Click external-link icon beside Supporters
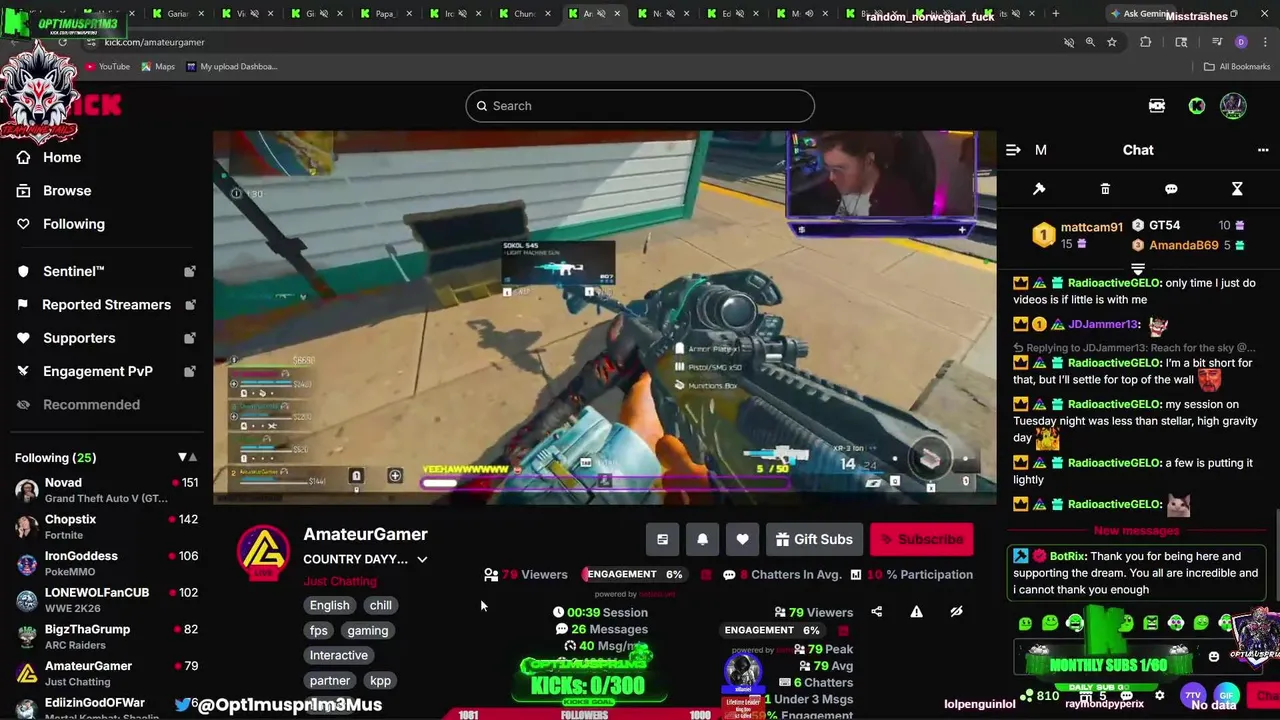1280x720 pixels. pos(190,338)
